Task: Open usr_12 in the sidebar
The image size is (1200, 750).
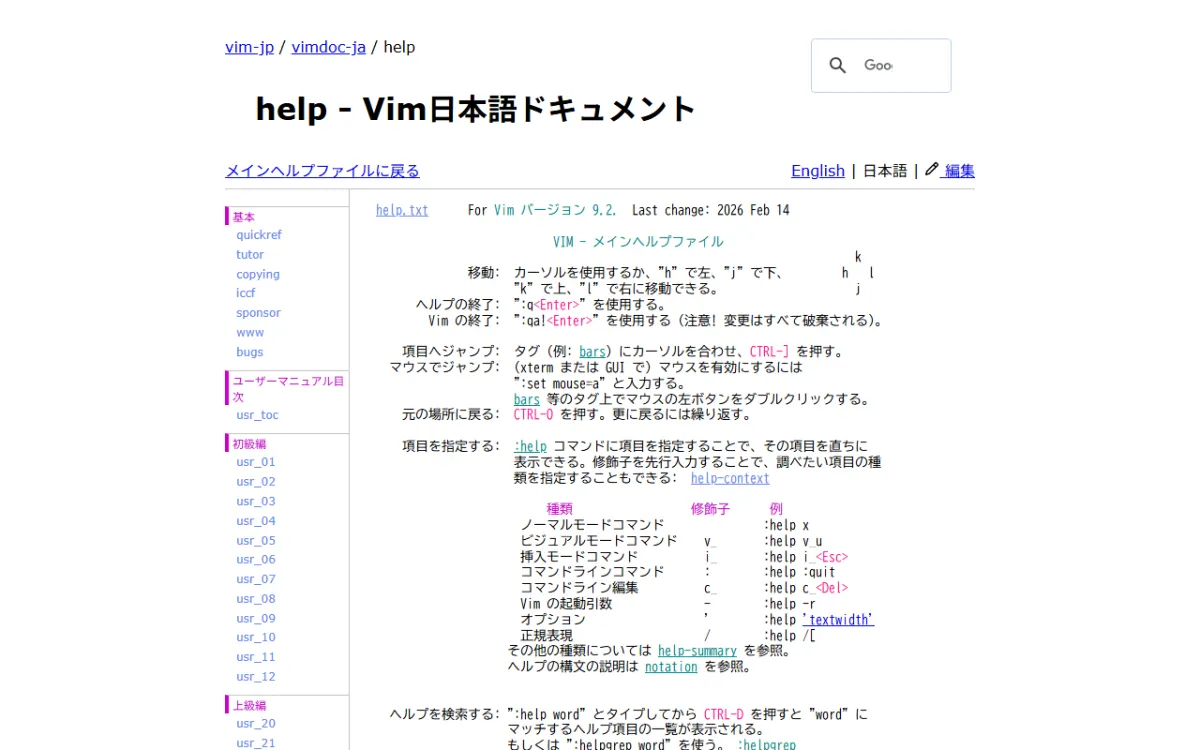Action: (256, 677)
